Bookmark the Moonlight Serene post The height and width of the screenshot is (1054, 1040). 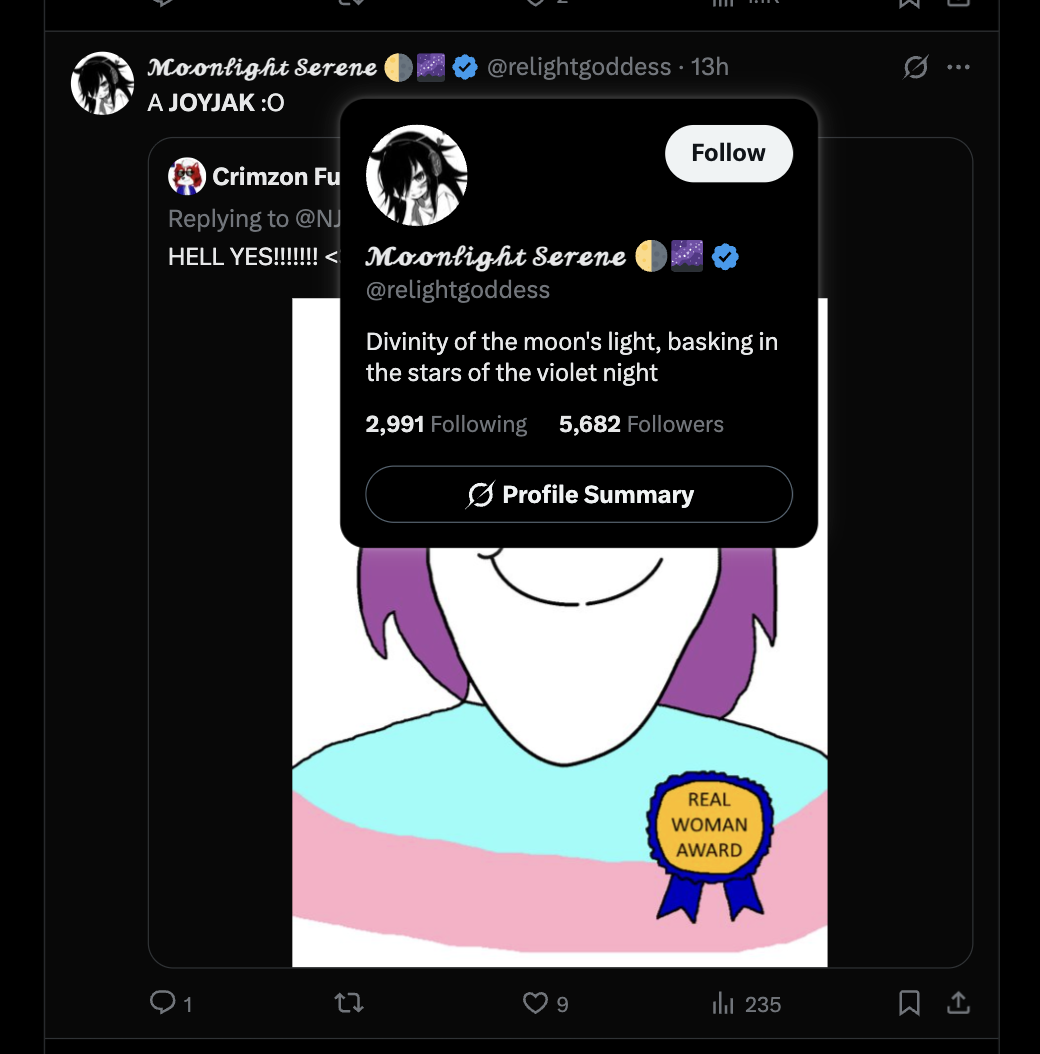pos(909,1002)
